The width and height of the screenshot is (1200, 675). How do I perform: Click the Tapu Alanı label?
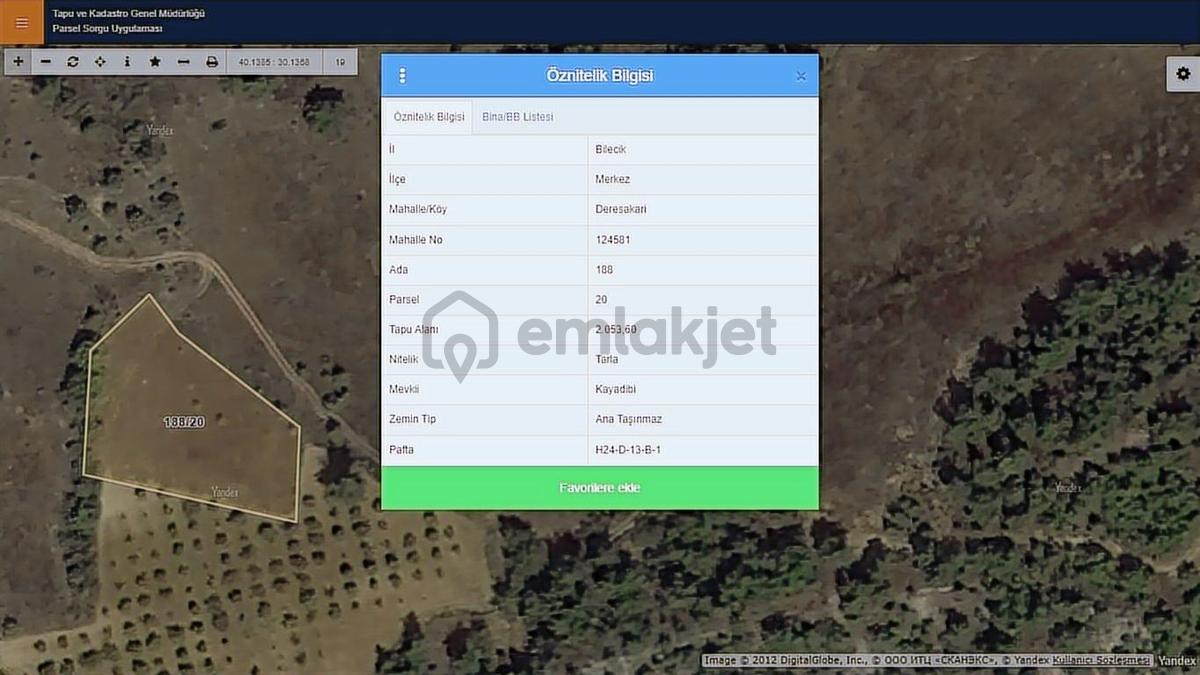coord(413,330)
